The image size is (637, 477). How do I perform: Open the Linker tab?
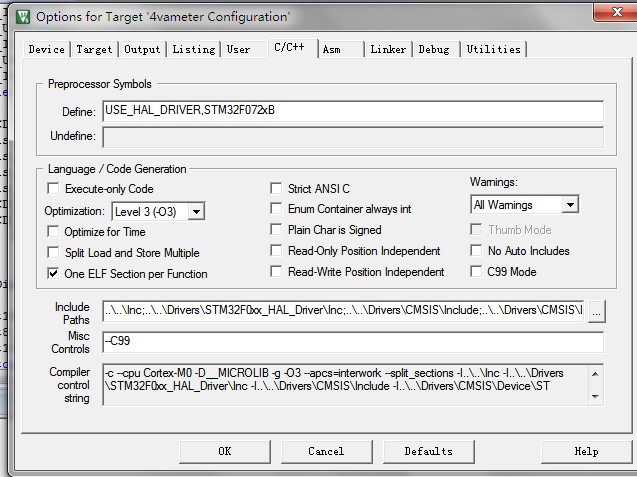click(388, 50)
